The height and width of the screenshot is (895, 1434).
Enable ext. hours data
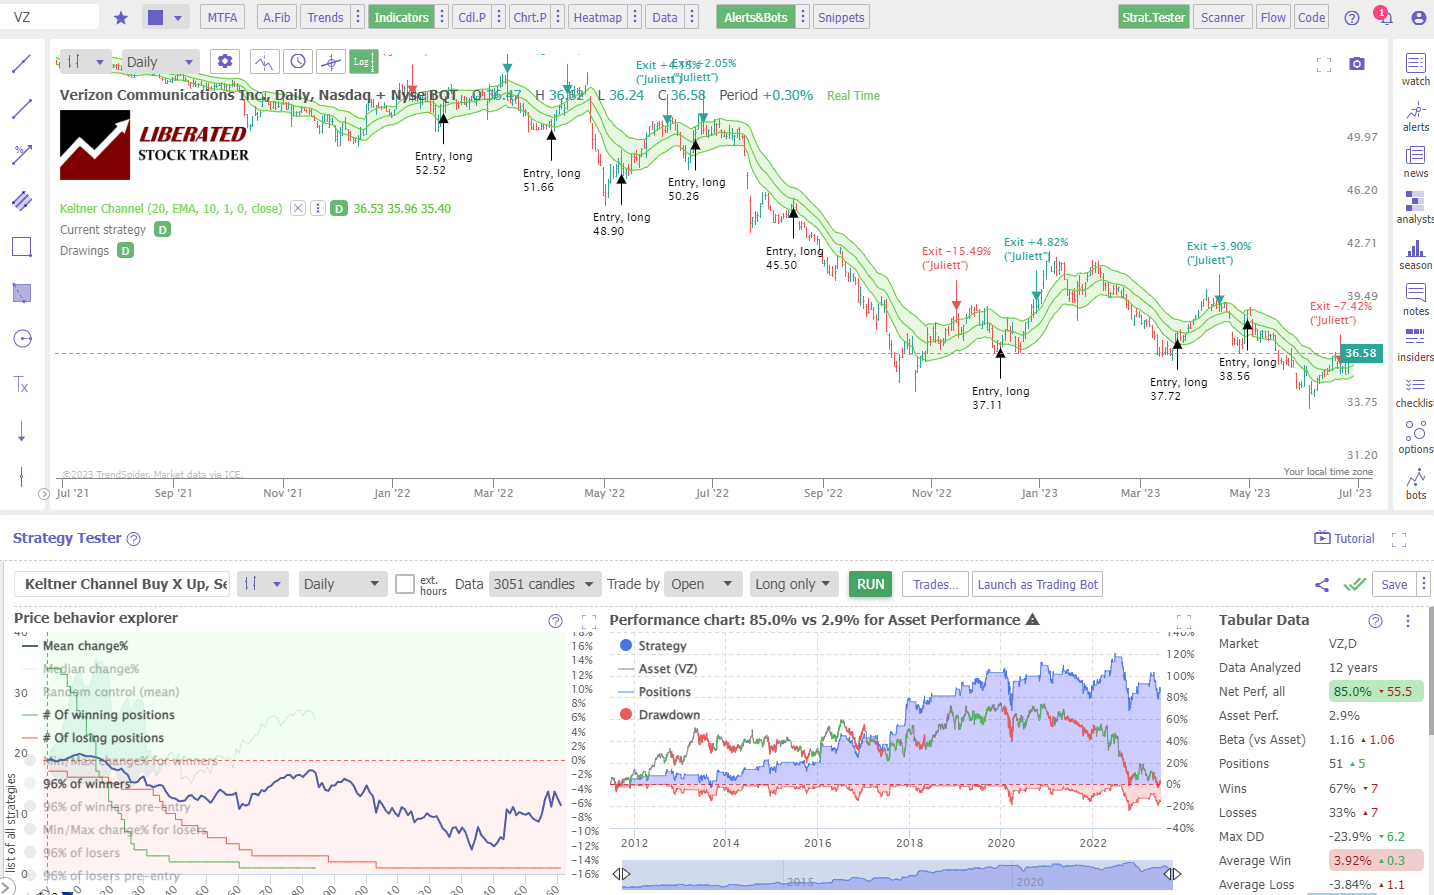pos(406,584)
